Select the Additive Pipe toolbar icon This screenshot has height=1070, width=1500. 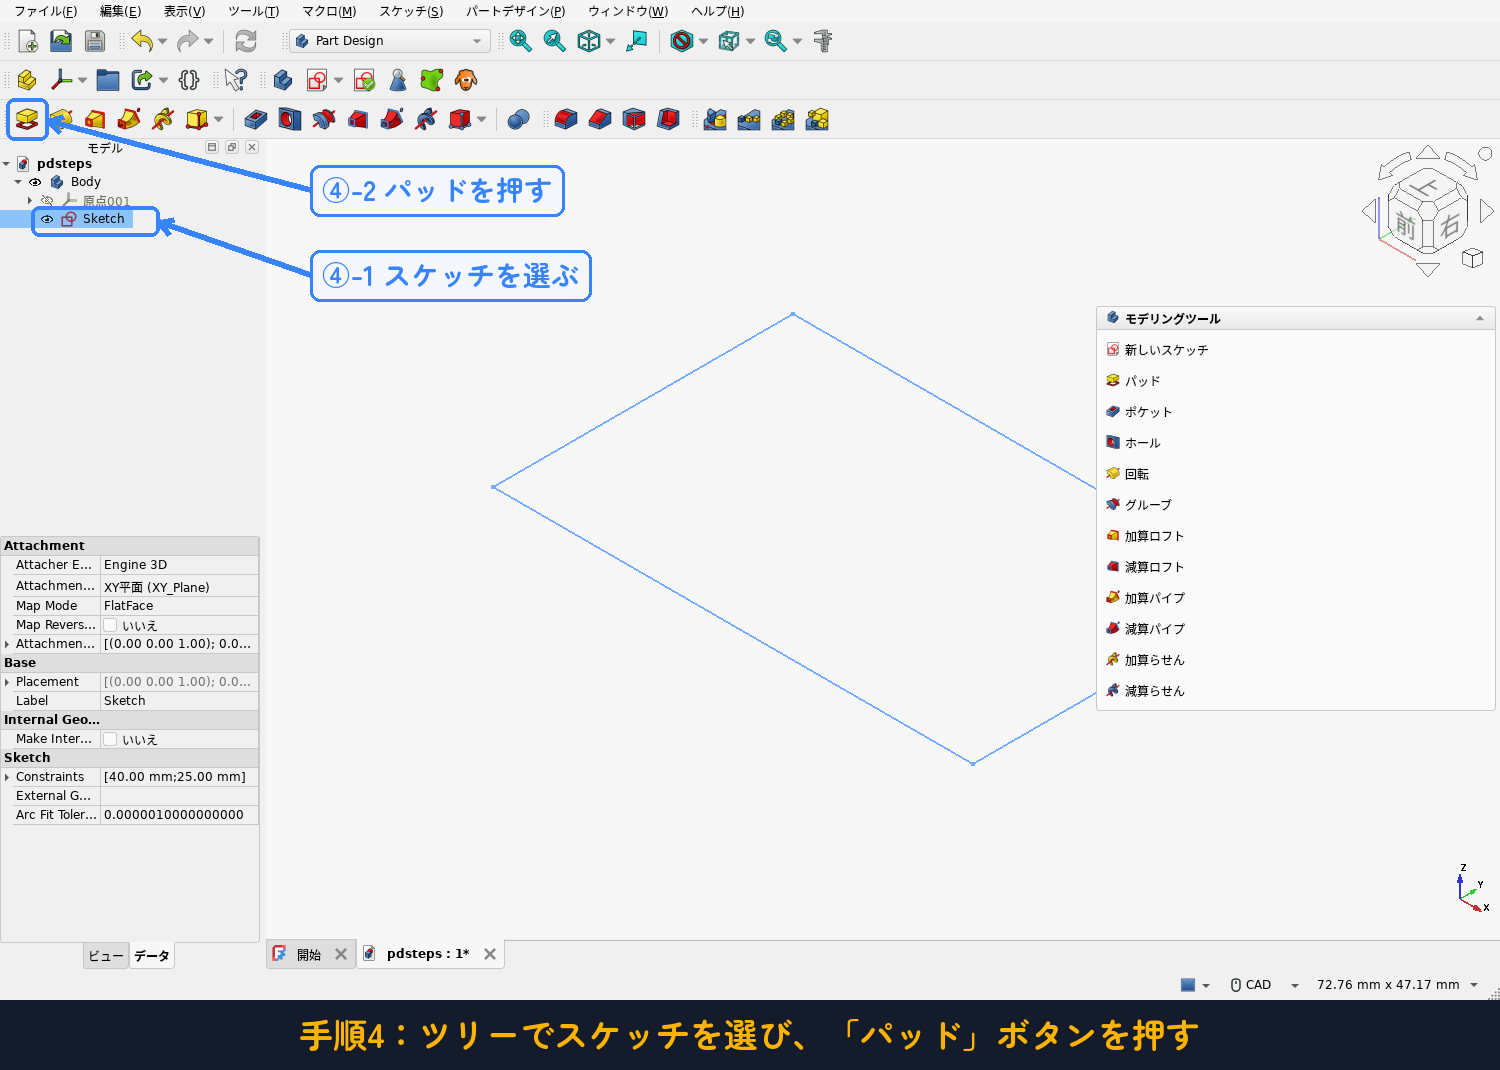point(129,120)
